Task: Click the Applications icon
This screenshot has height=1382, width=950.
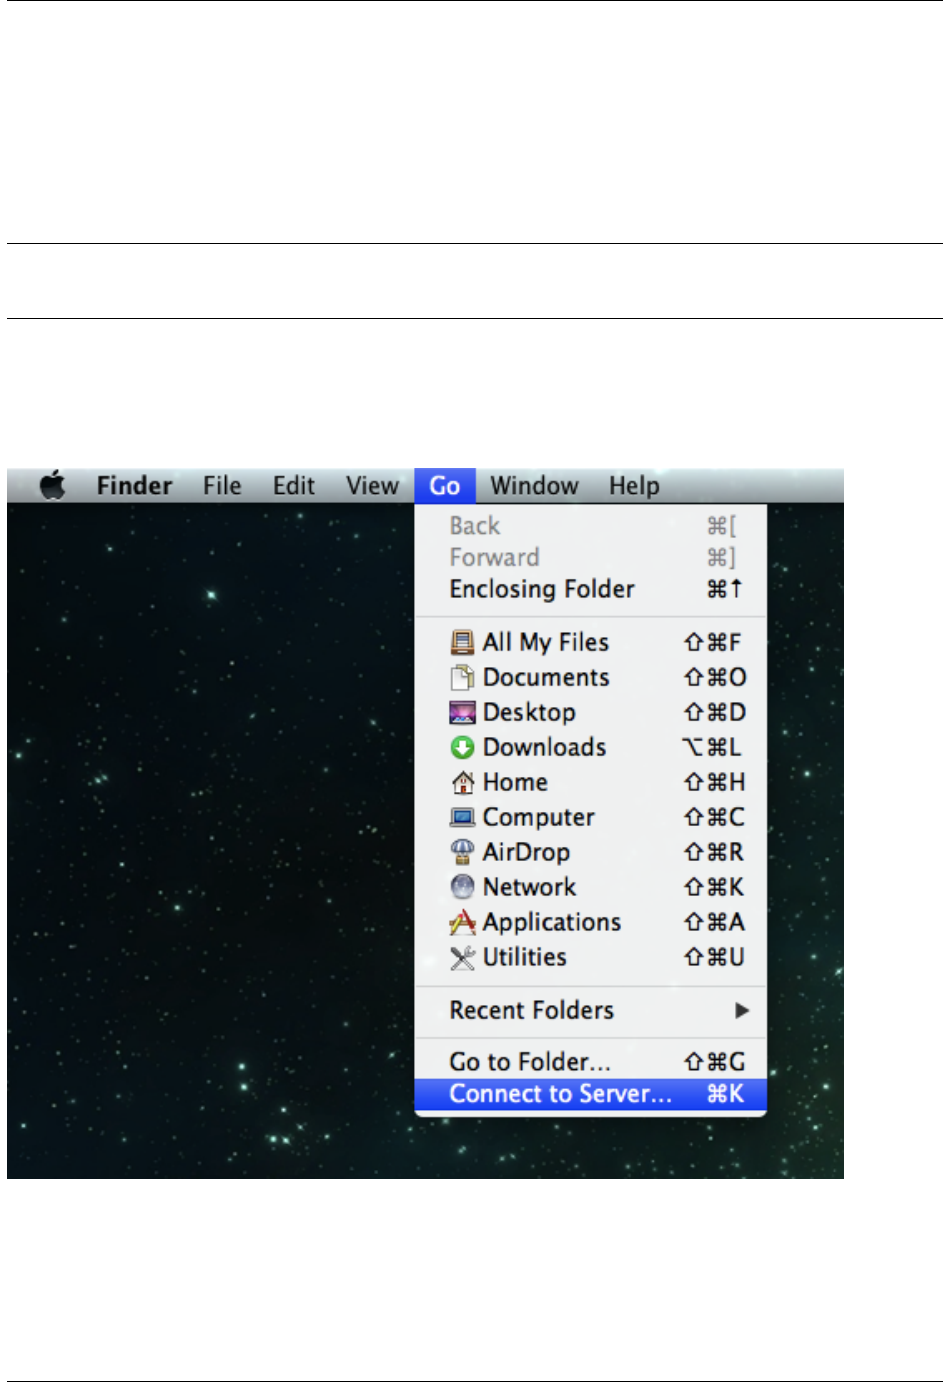Action: (462, 922)
